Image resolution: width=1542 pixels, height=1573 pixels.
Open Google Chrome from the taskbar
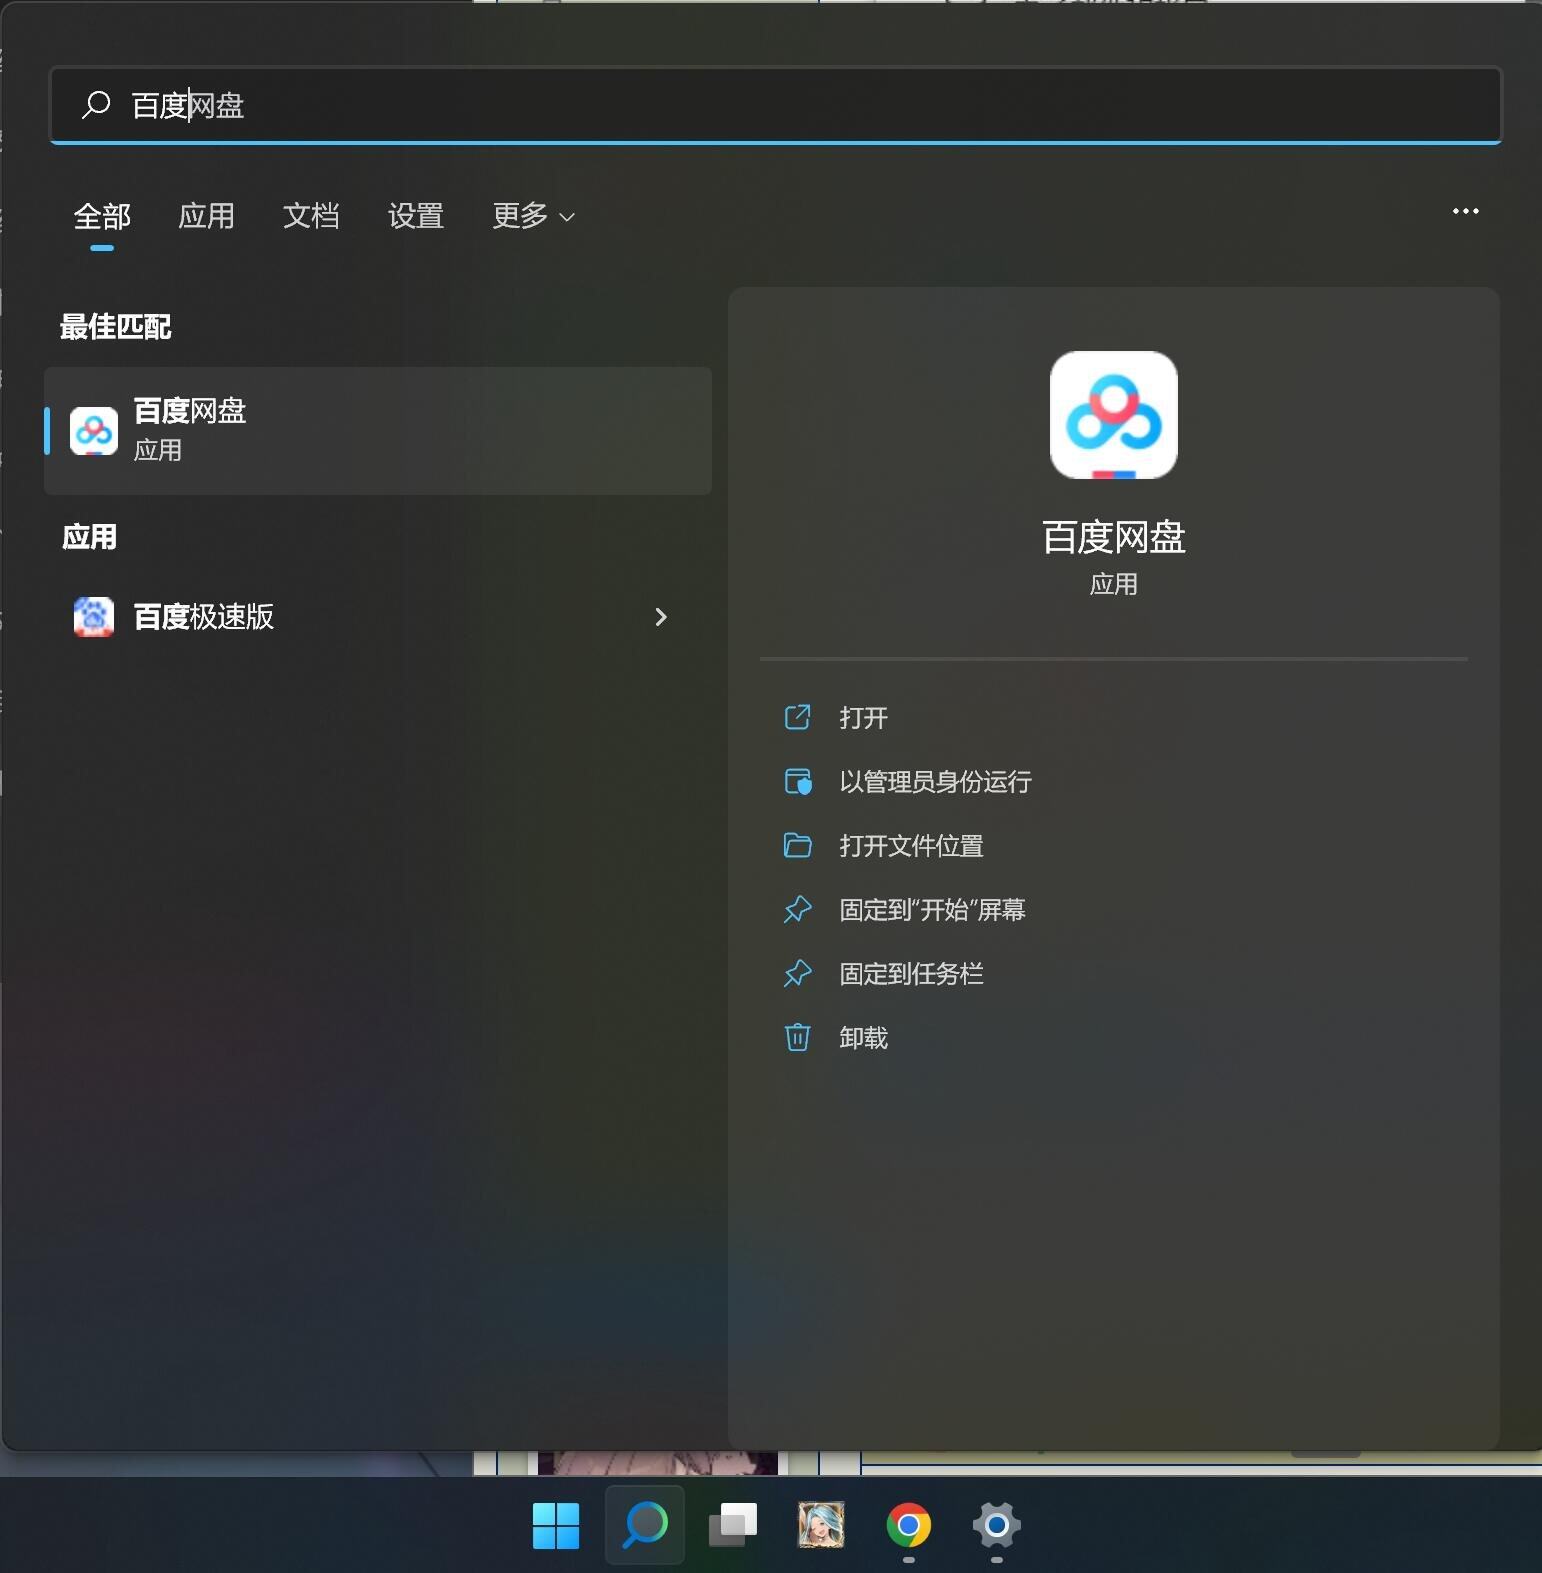click(909, 1525)
